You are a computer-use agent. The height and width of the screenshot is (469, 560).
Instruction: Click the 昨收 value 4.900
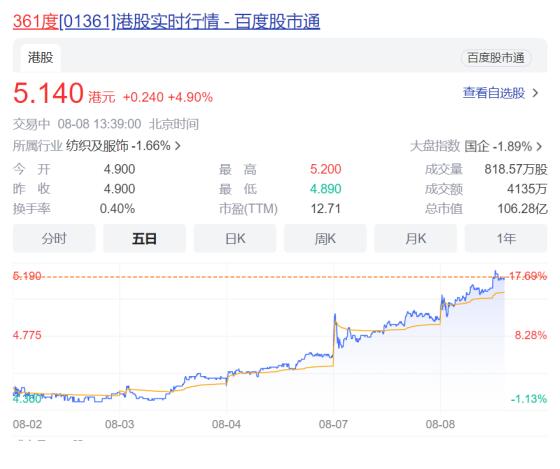coord(119,189)
